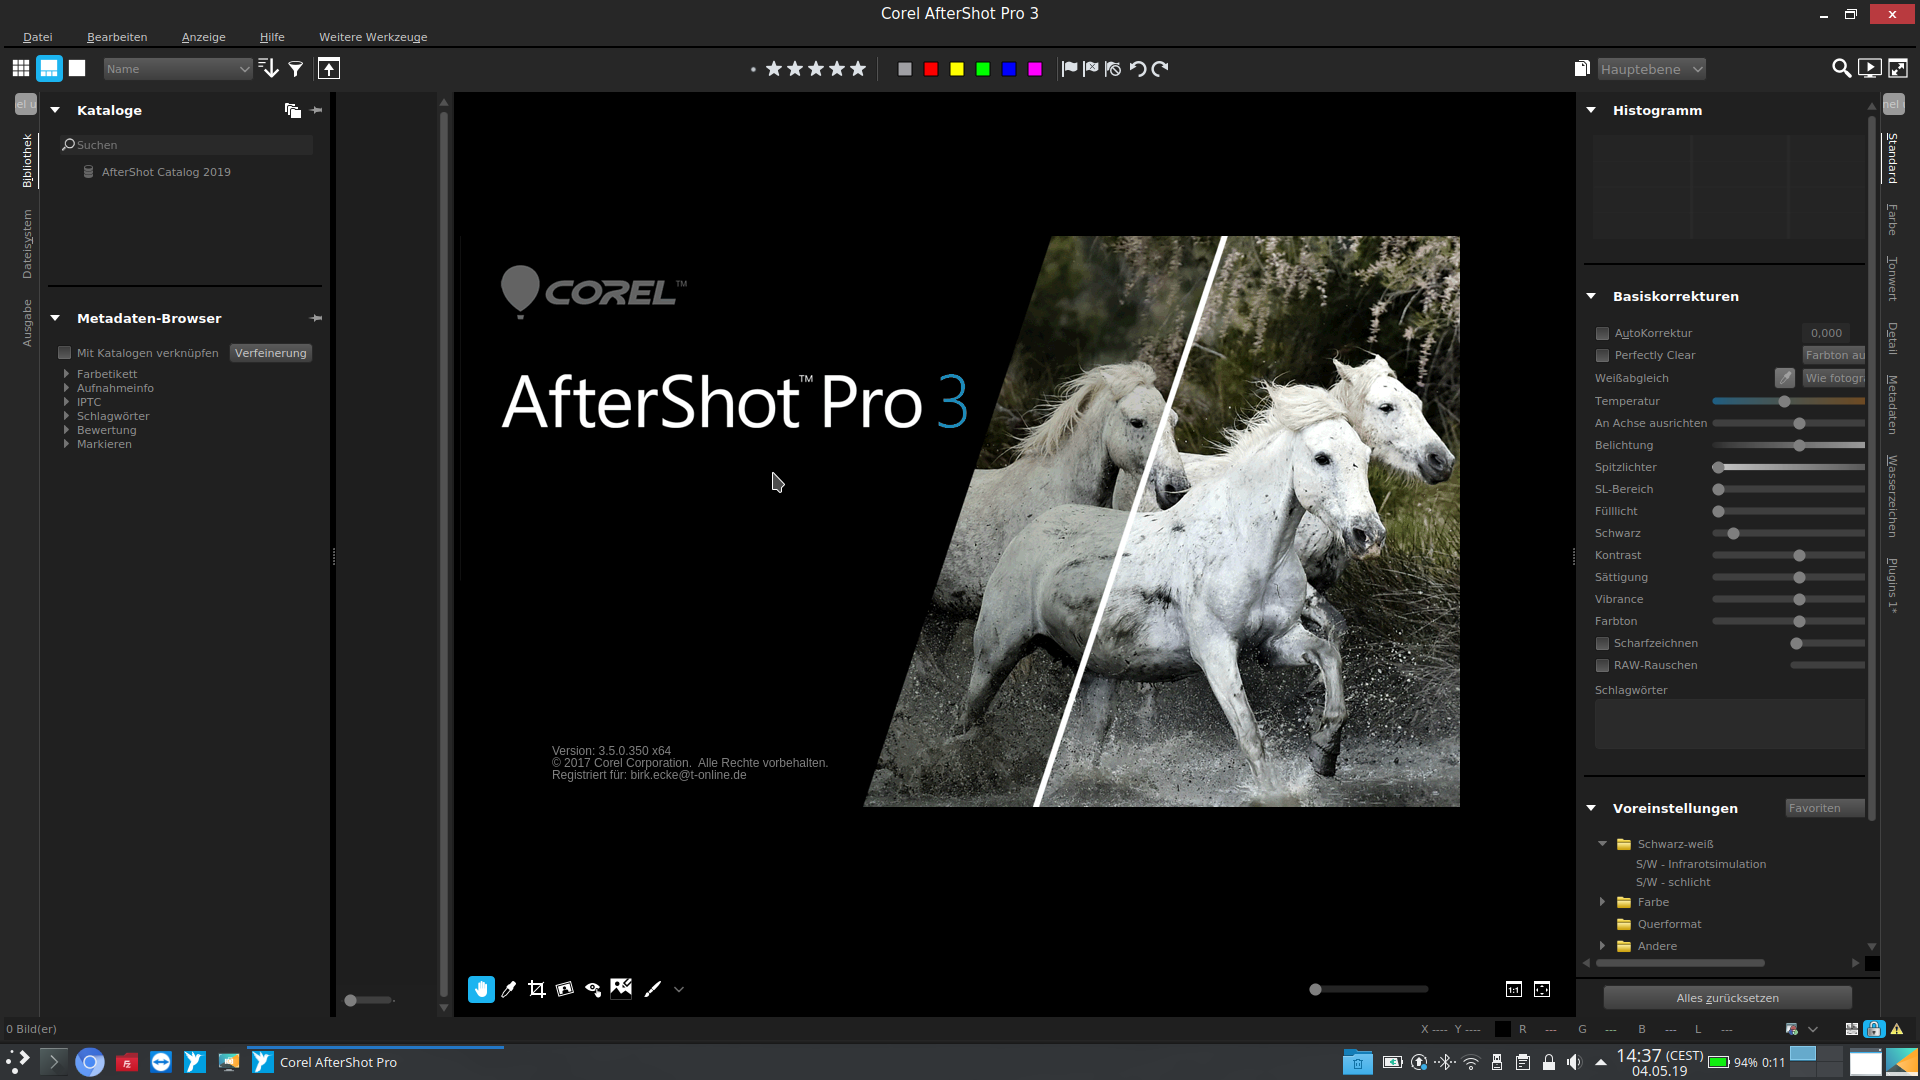
Task: Select the red color label swatch
Action: [931, 69]
